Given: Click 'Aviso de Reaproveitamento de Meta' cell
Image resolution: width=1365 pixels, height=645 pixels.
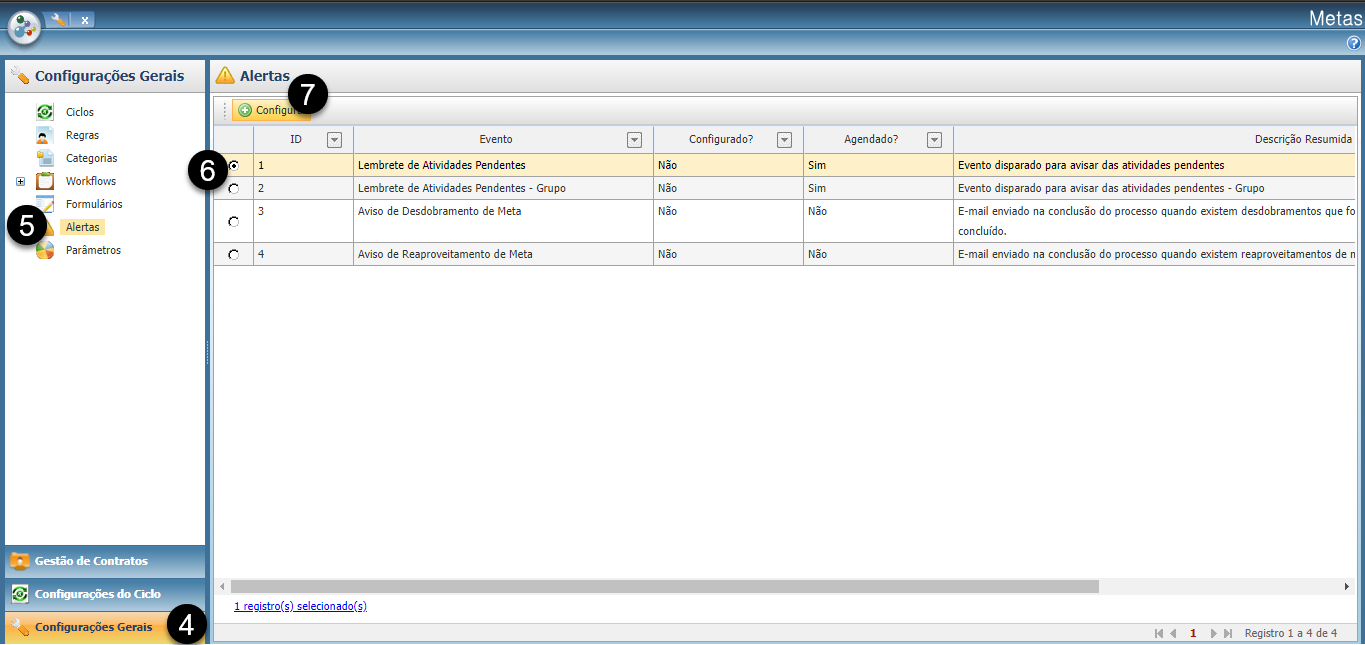Looking at the screenshot, I should coord(503,254).
